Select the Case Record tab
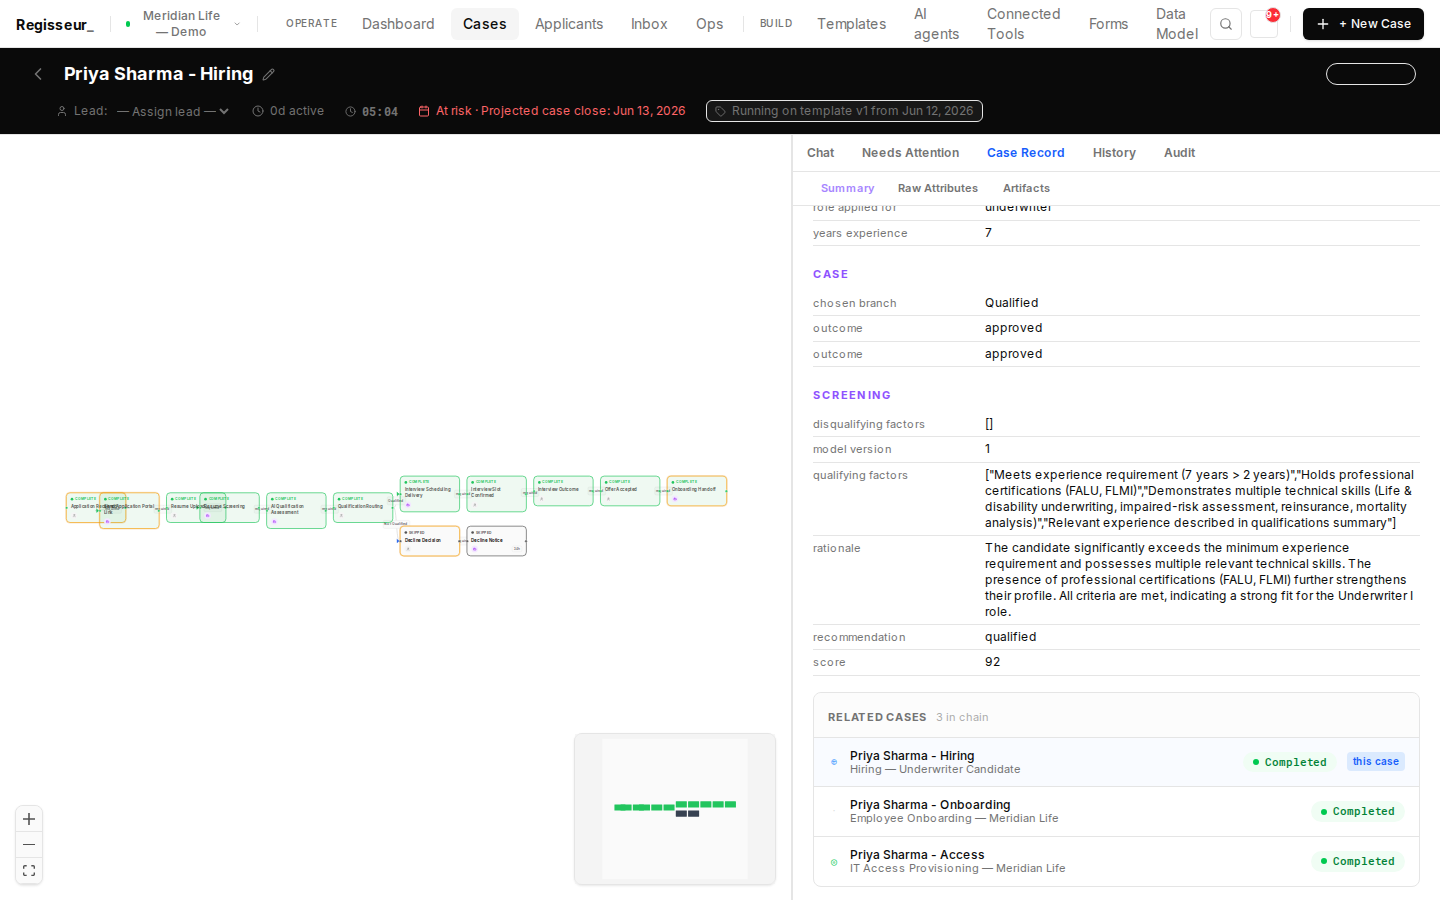The height and width of the screenshot is (900, 1440). click(x=1025, y=153)
